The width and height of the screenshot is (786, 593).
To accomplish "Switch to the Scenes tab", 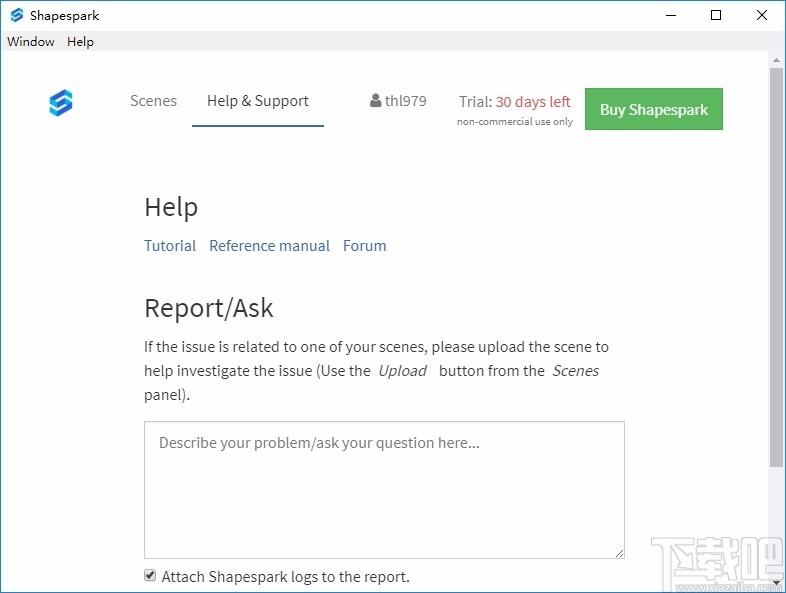I will (153, 101).
